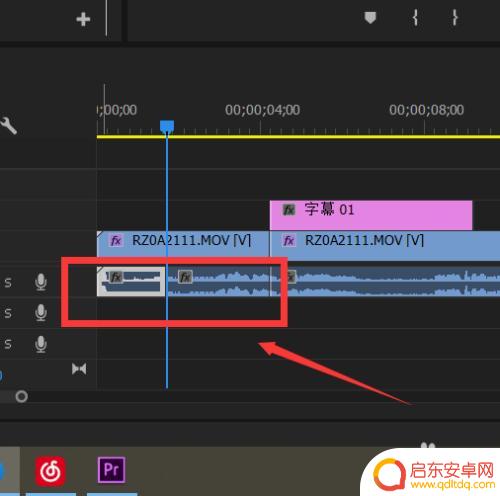The image size is (500, 496).
Task: Click the blue playhead handle on ruler
Action: (167, 127)
